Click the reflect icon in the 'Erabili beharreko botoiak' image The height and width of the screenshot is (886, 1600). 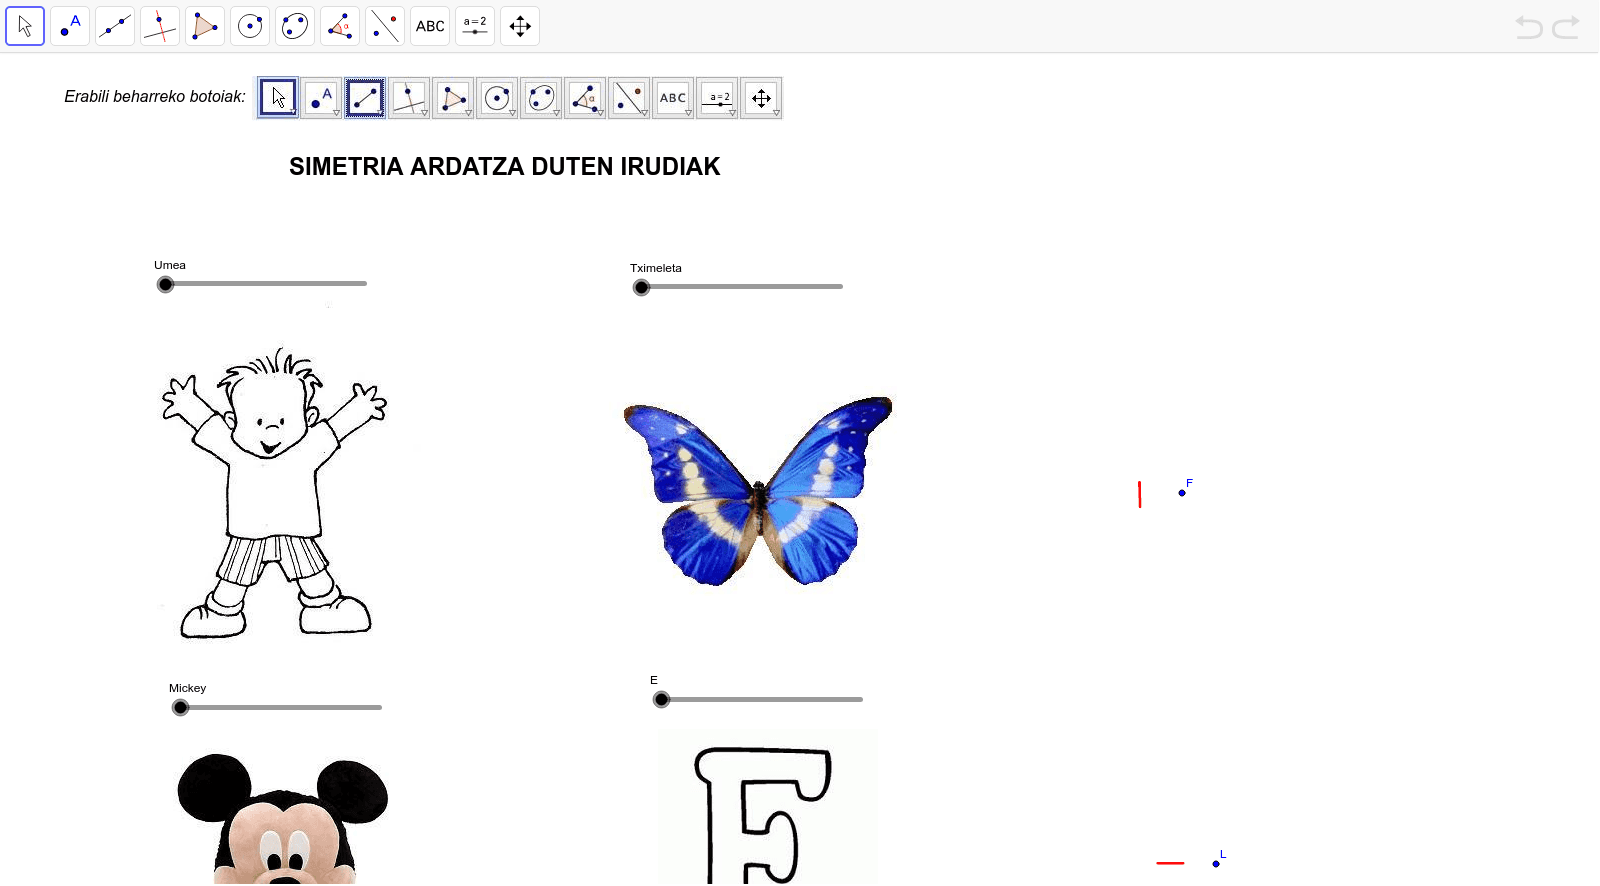(629, 98)
